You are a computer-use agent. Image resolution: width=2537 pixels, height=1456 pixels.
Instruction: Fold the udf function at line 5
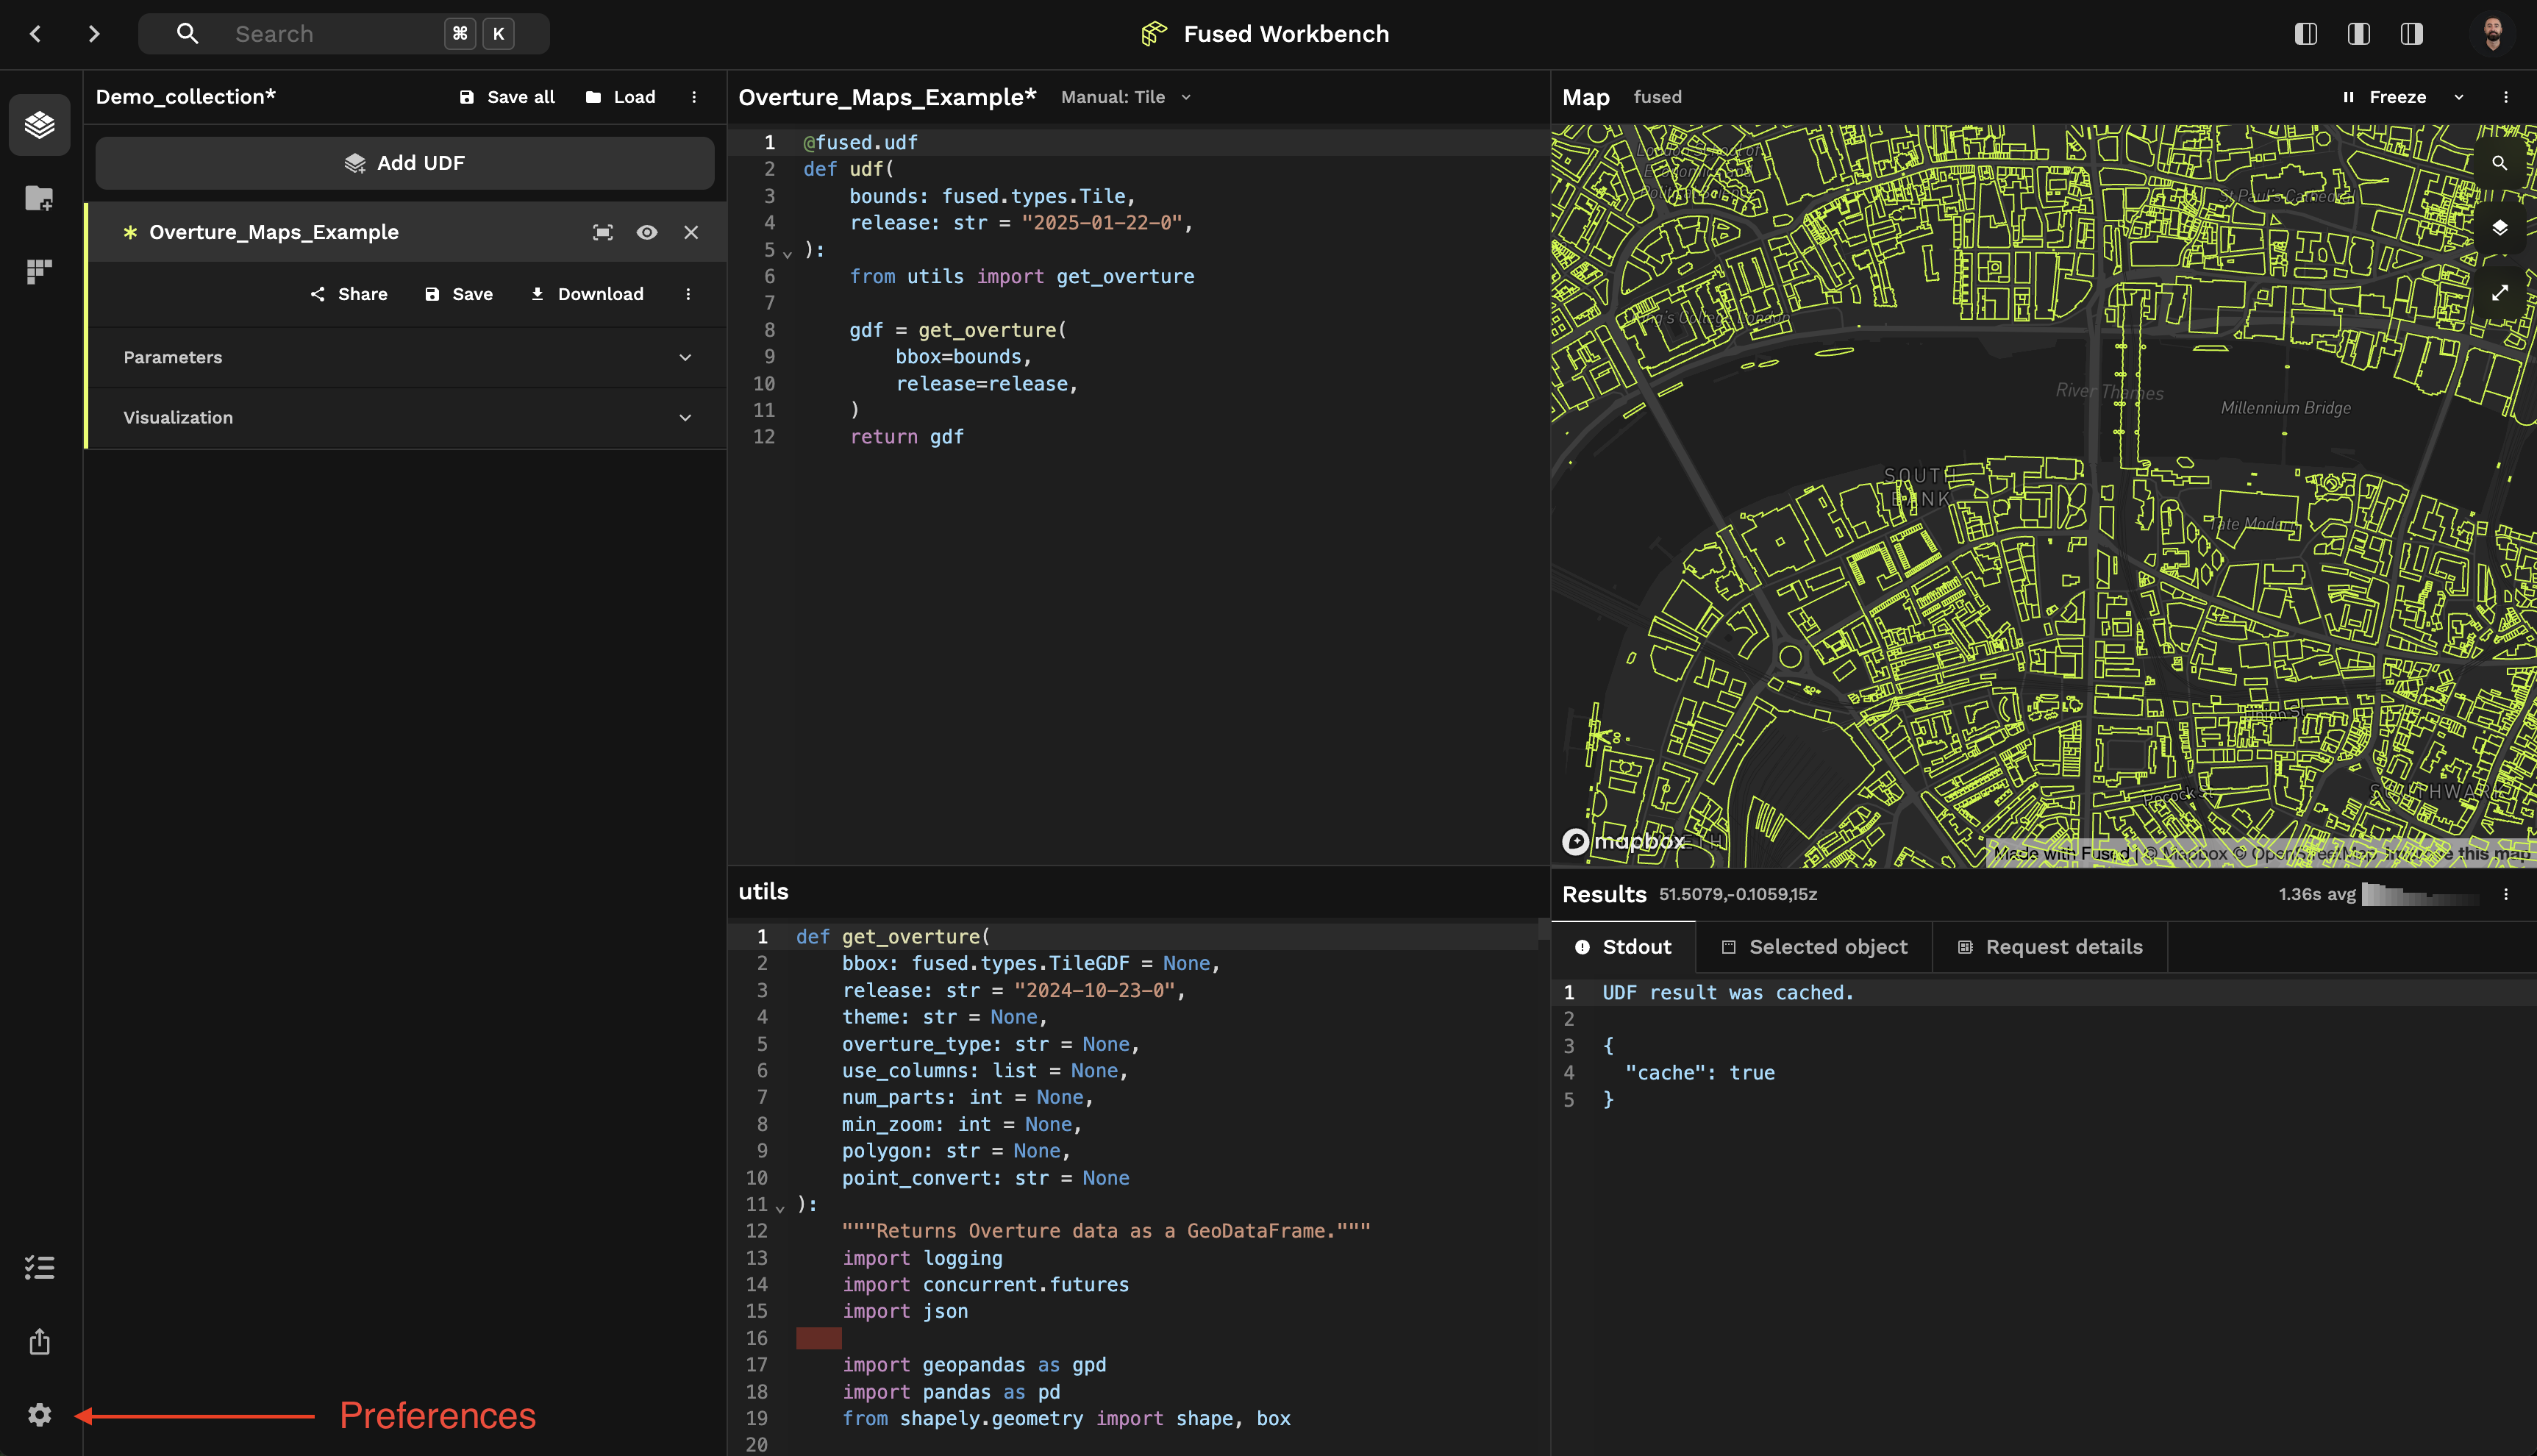pos(787,253)
